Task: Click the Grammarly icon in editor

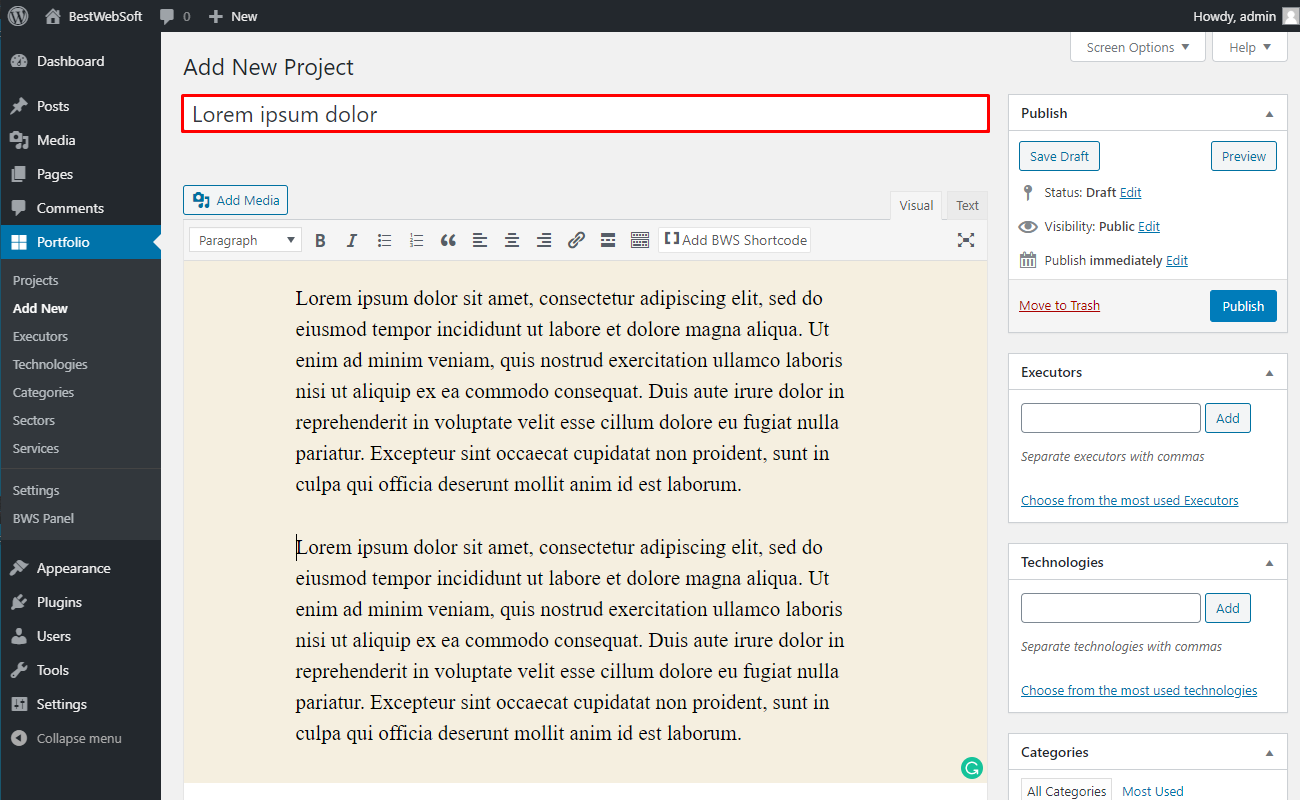Action: pos(971,768)
